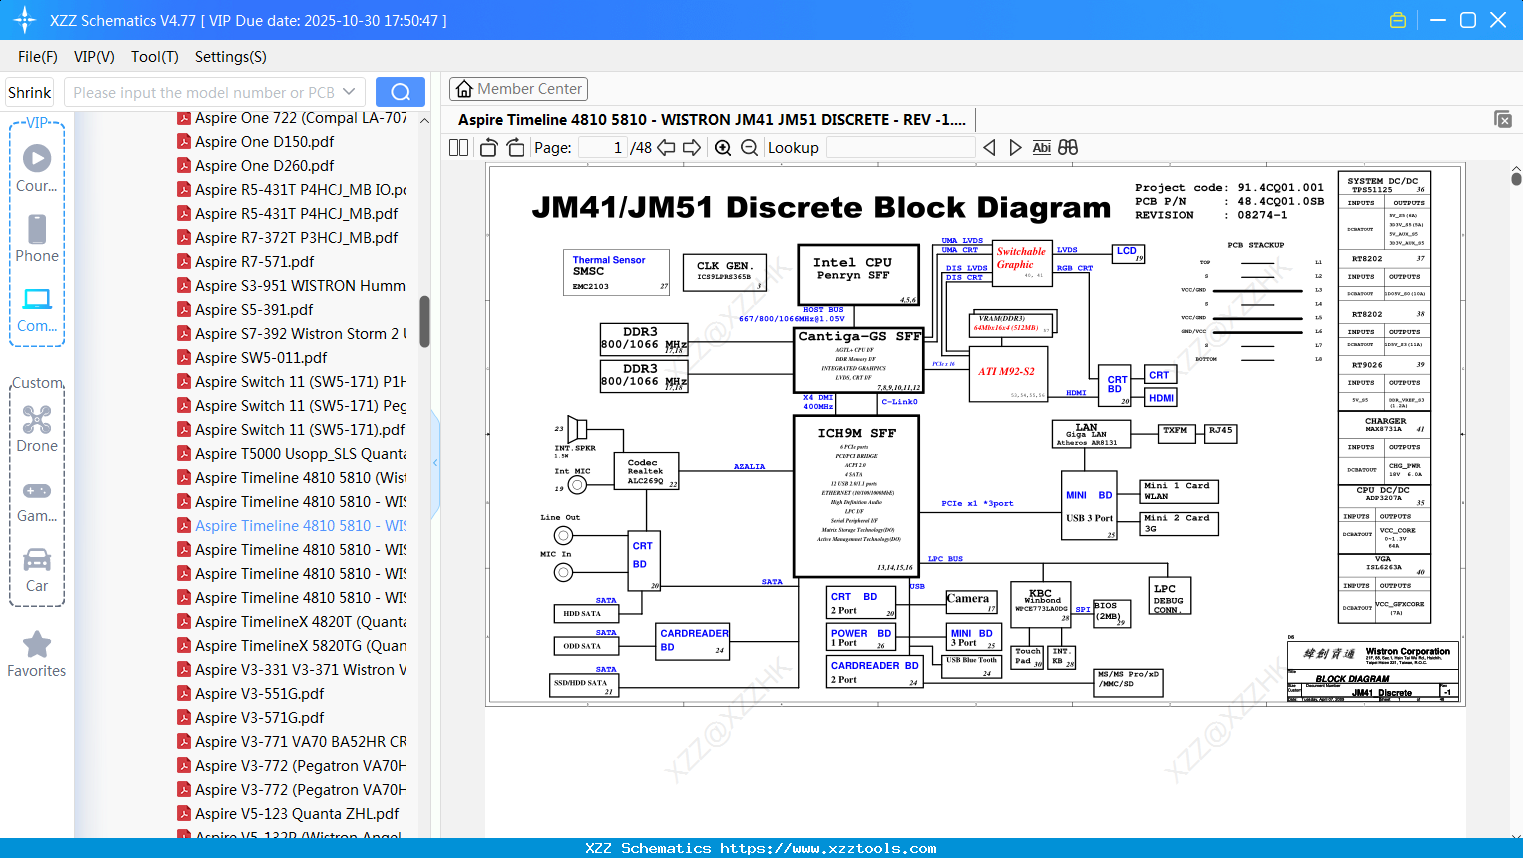
Task: Open Aspire One 722 (Compal LA-707 file
Action: click(x=301, y=118)
